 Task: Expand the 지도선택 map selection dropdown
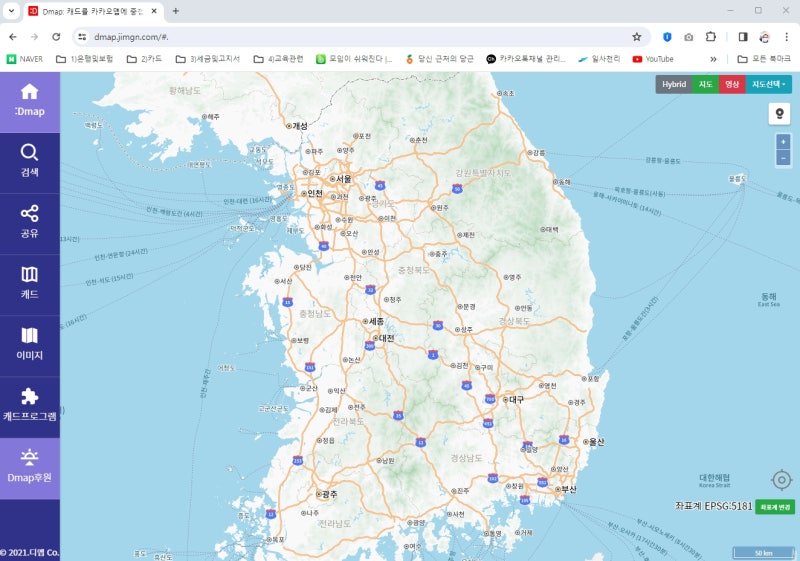tap(769, 84)
